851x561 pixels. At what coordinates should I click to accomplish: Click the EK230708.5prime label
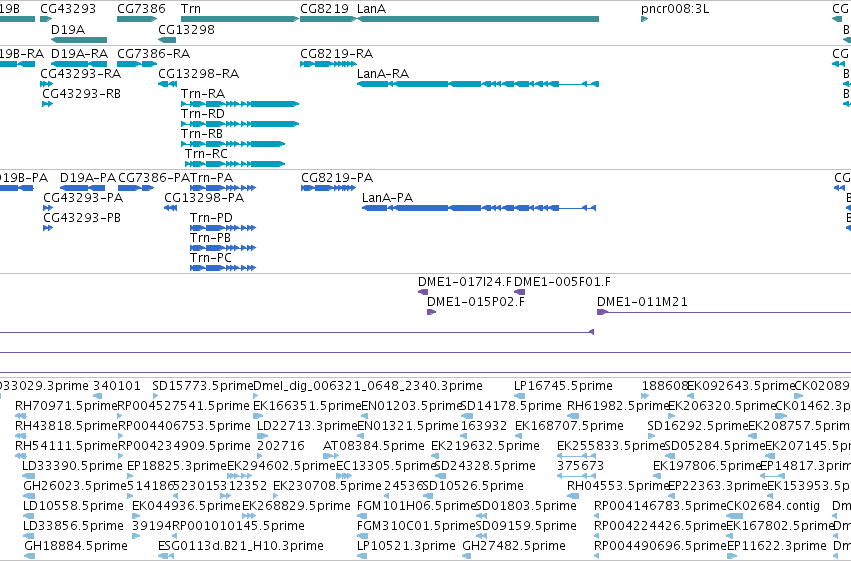pos(327,486)
